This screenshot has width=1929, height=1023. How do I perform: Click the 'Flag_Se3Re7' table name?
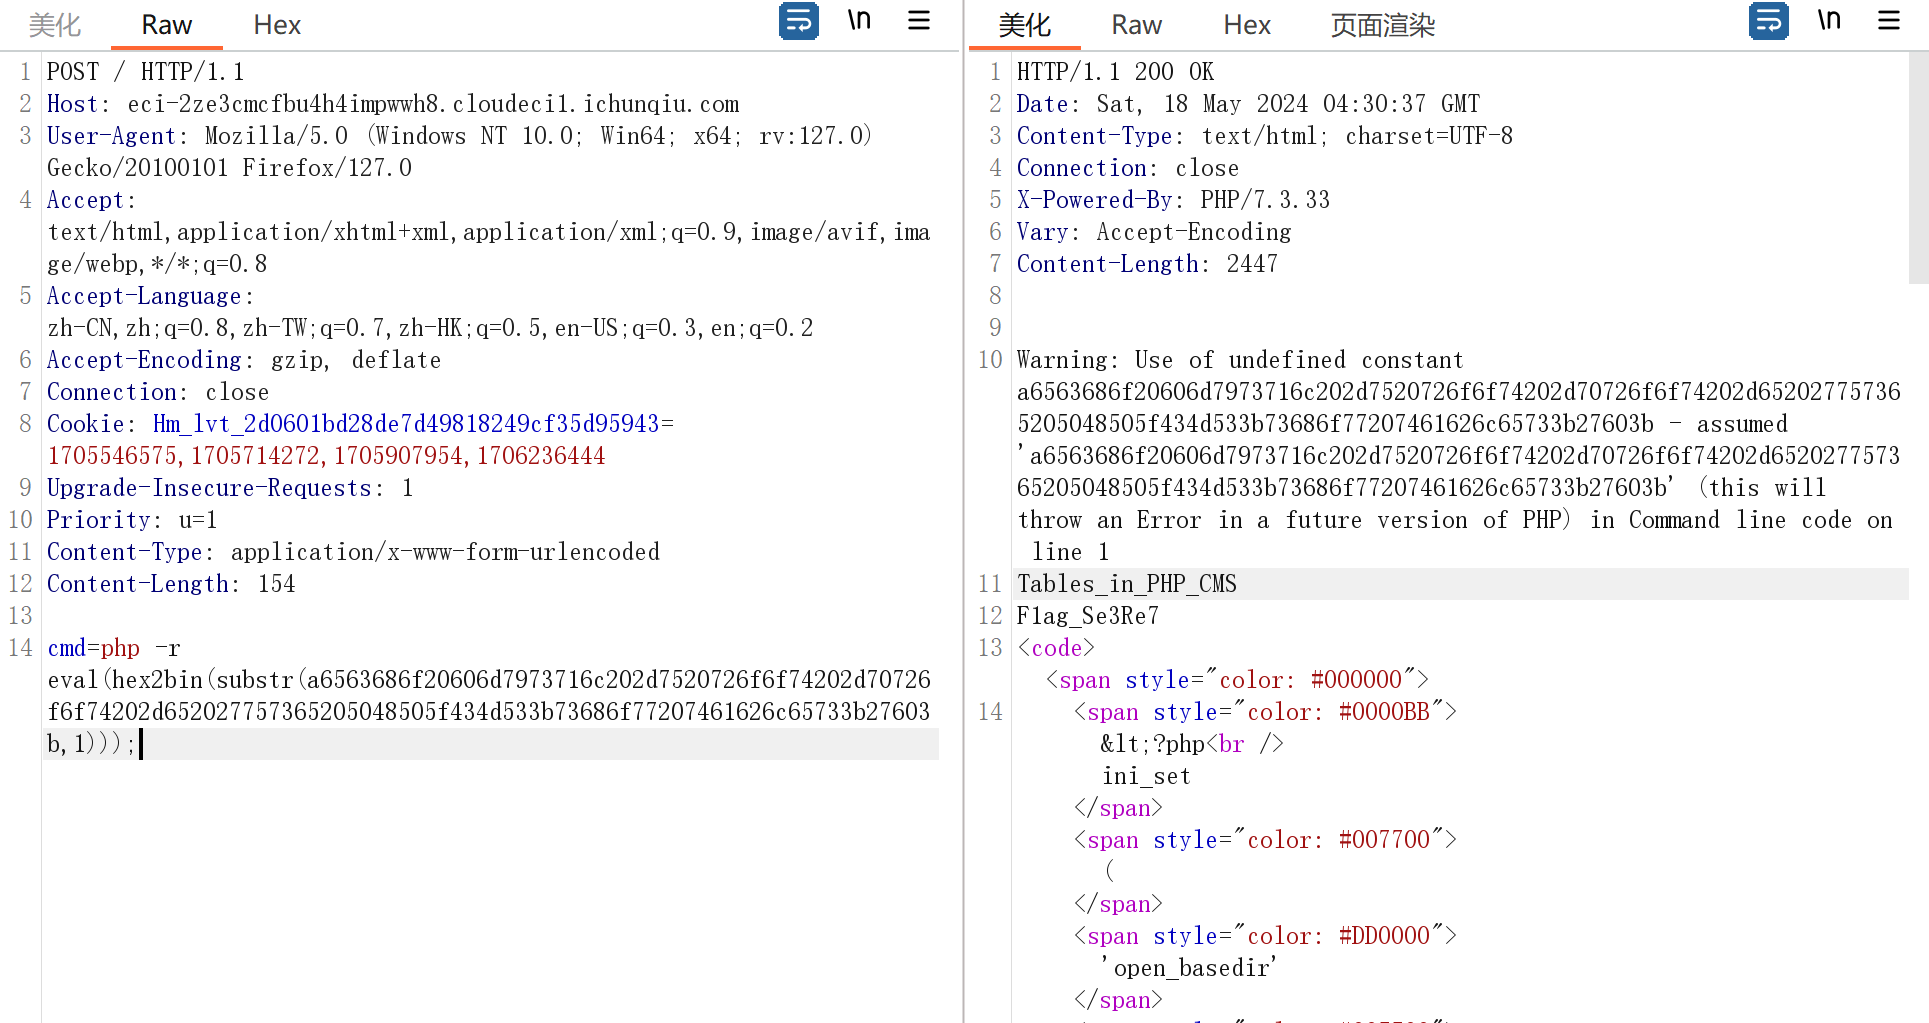pos(1088,616)
